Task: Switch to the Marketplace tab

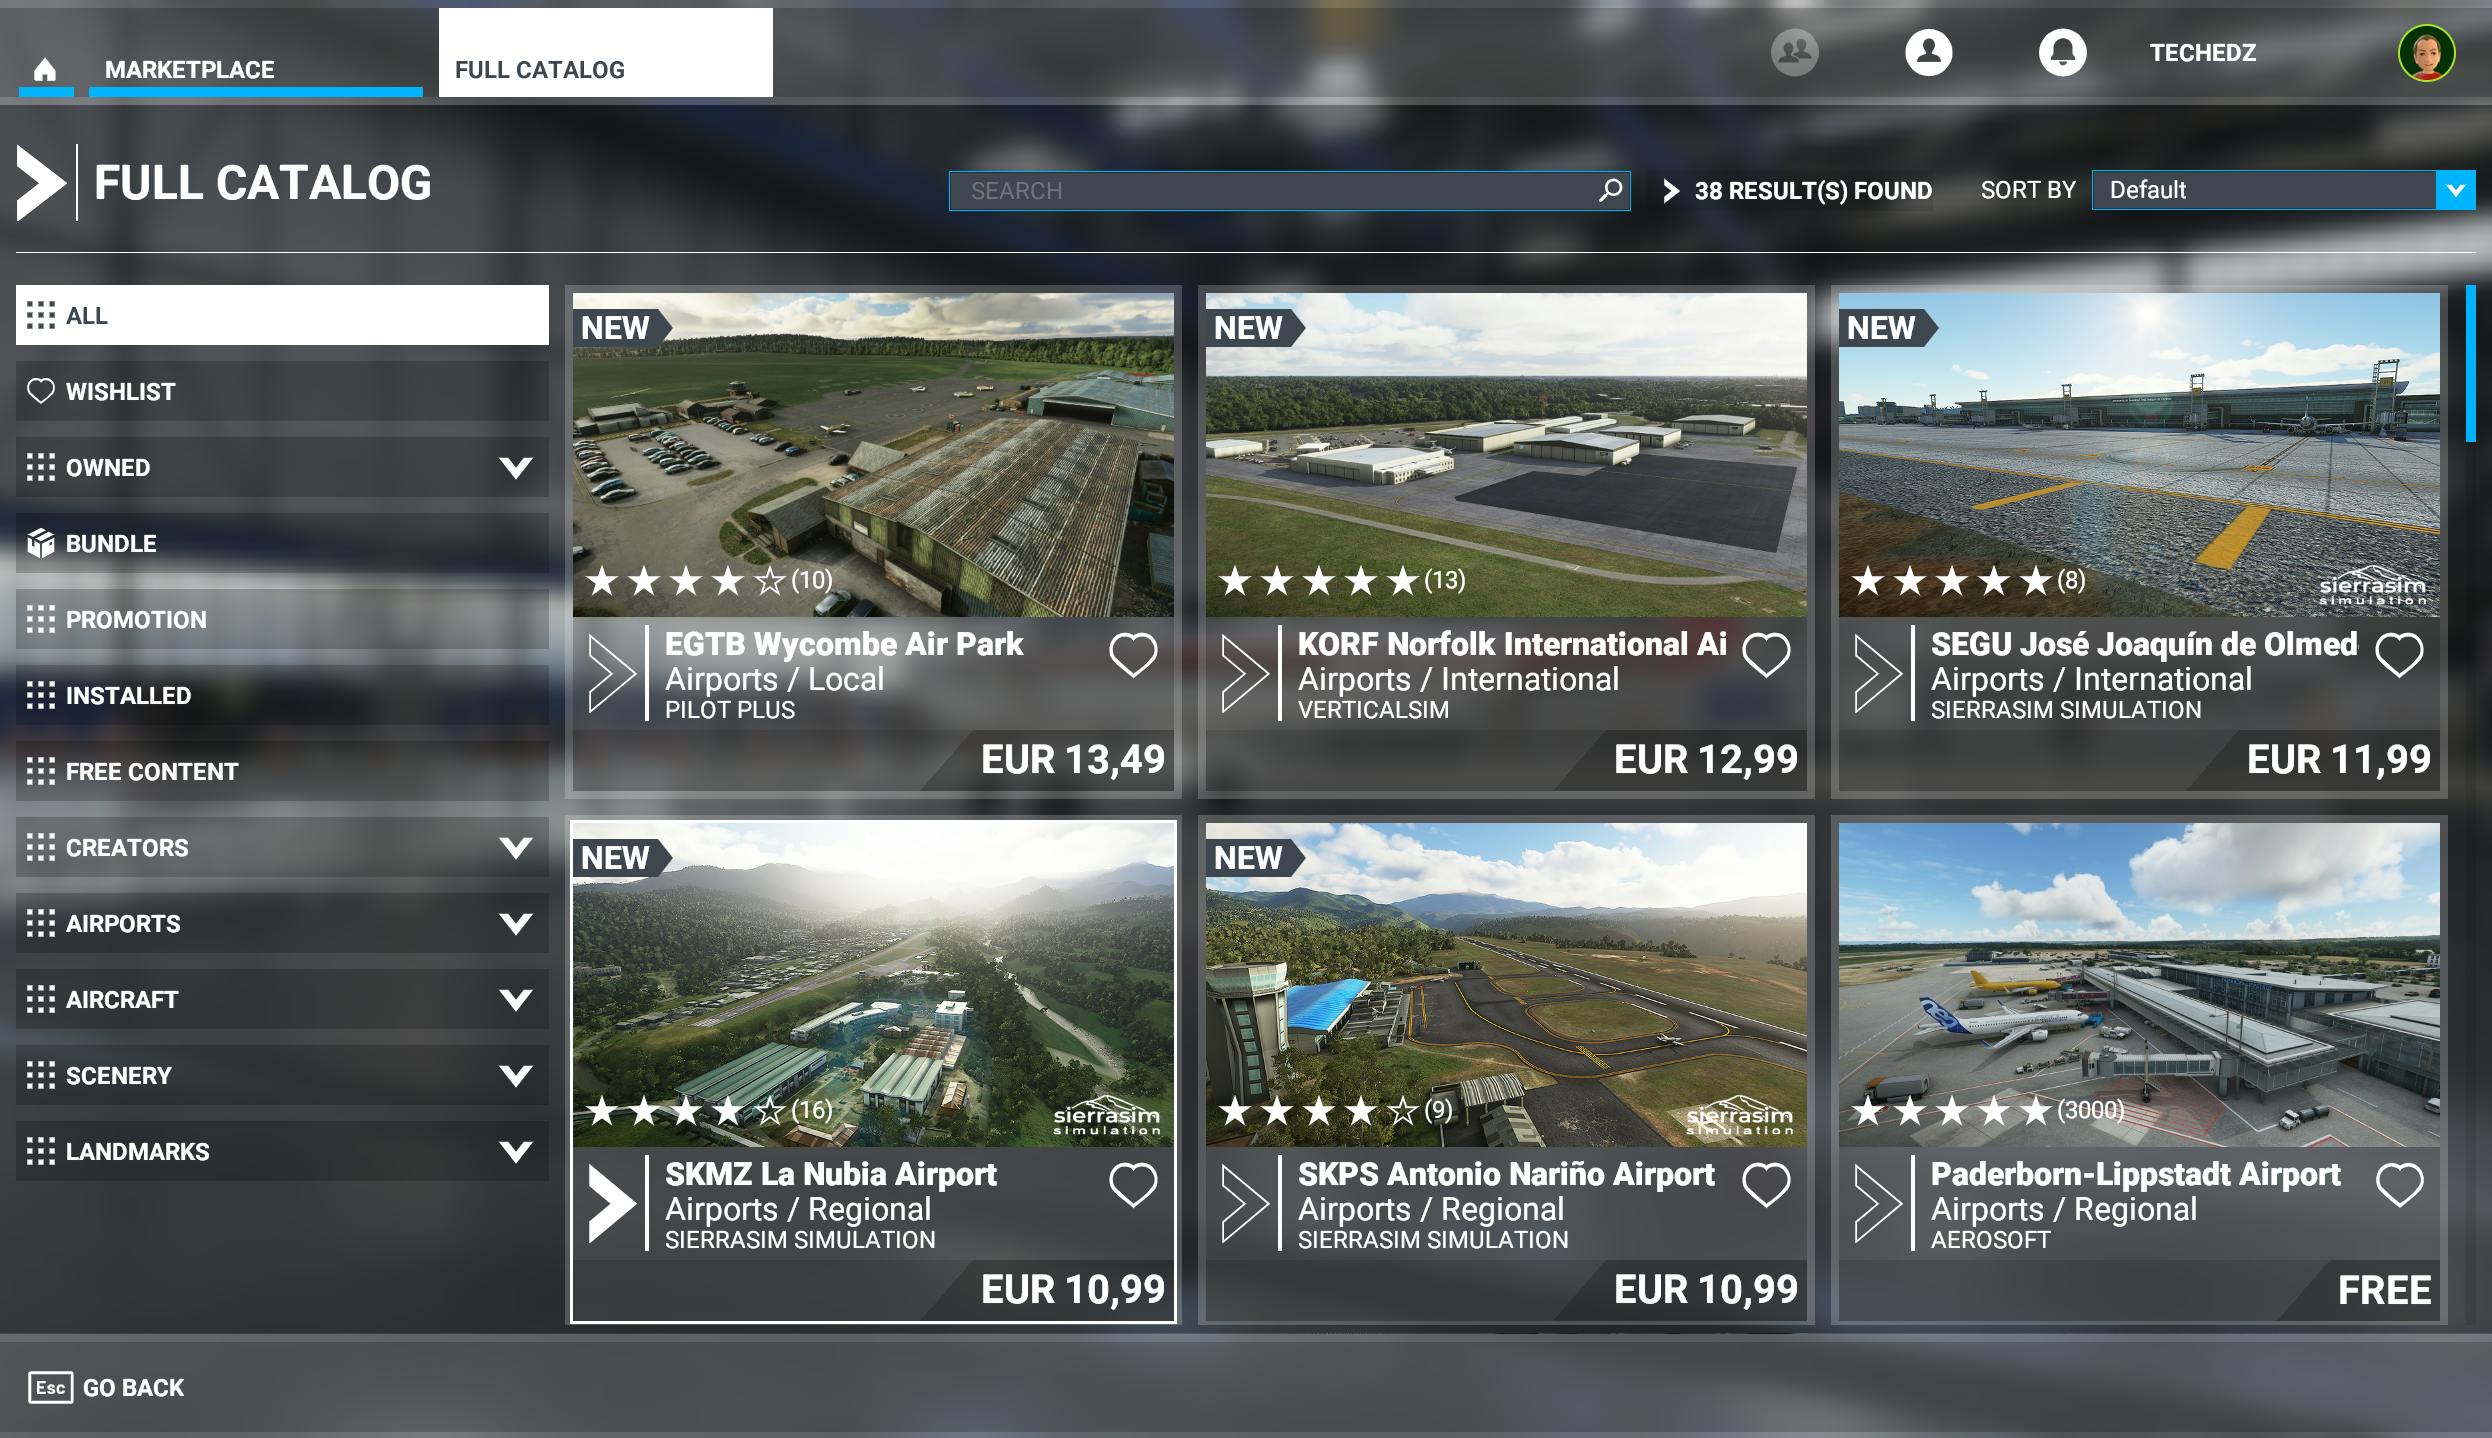Action: [x=190, y=70]
